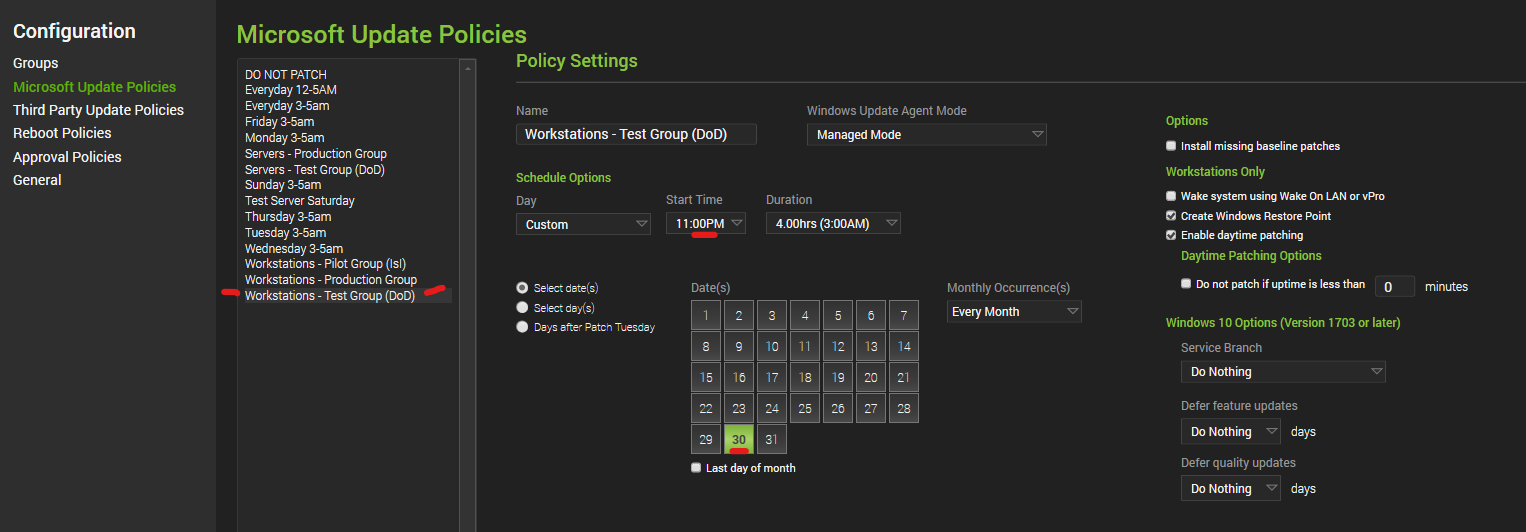Go to Third Party Update Policies

click(x=98, y=110)
